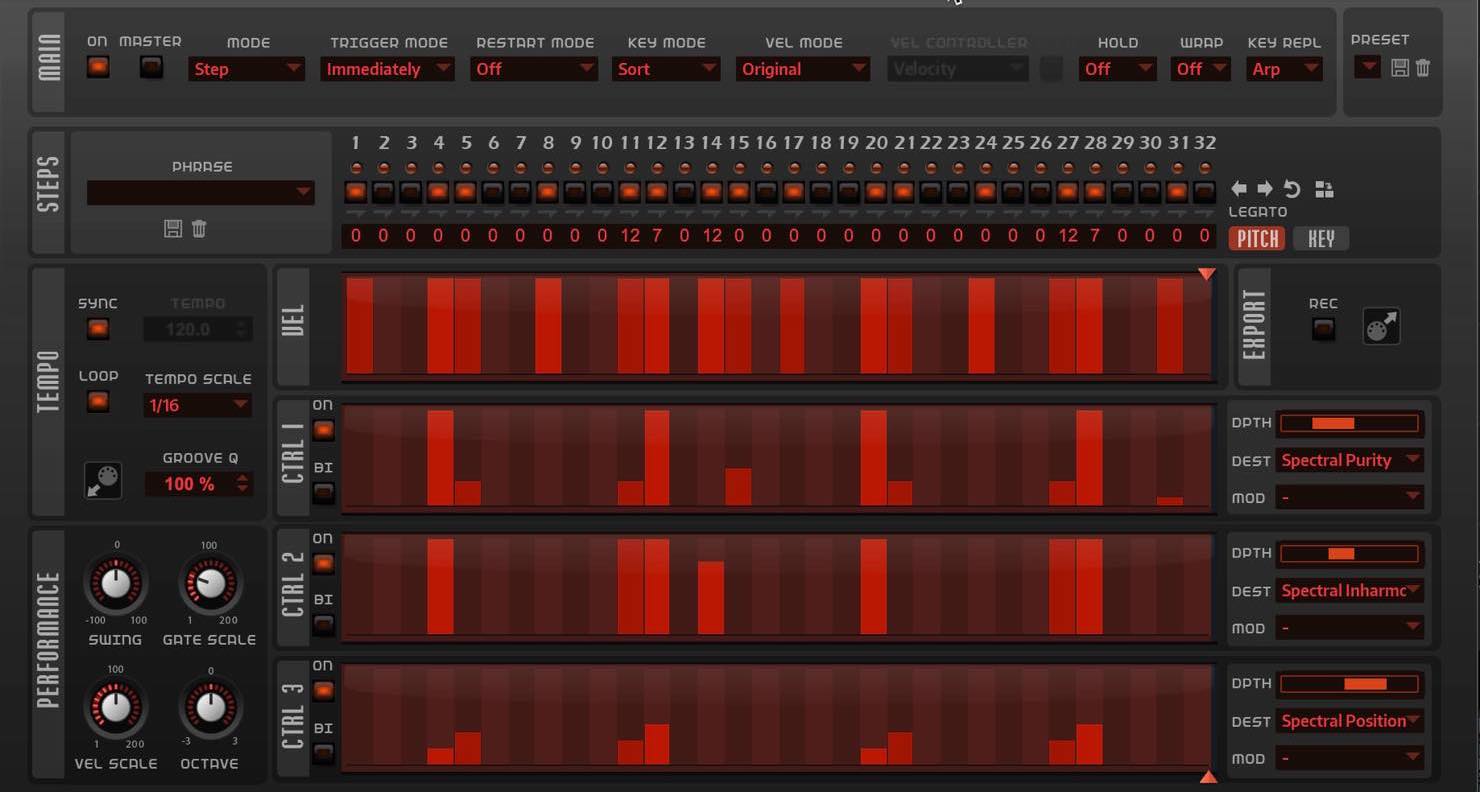Click the GATE SCALE knob
Image resolution: width=1480 pixels, height=792 pixels.
(x=209, y=584)
